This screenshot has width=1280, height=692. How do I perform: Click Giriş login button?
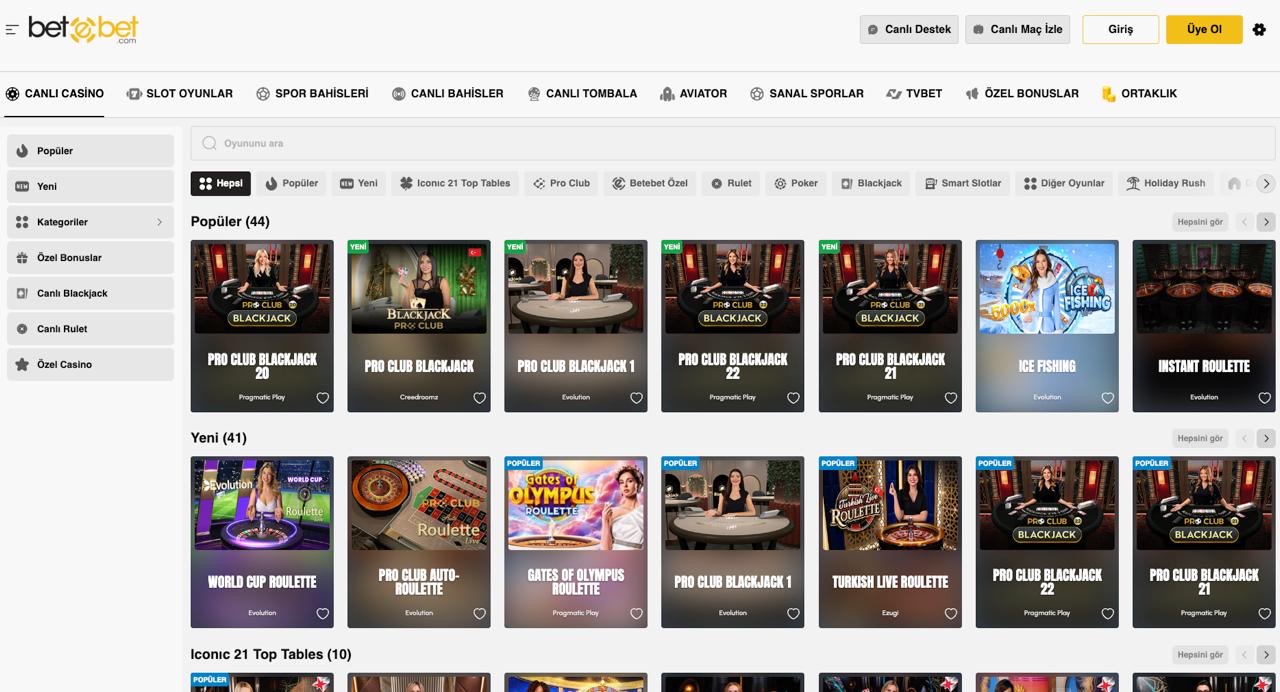[x=1121, y=29]
